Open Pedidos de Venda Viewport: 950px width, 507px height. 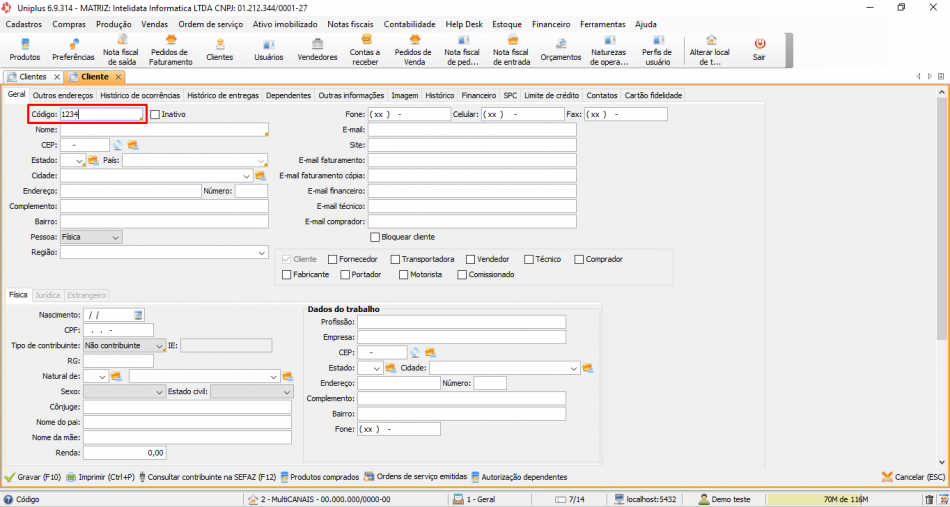pyautogui.click(x=413, y=50)
